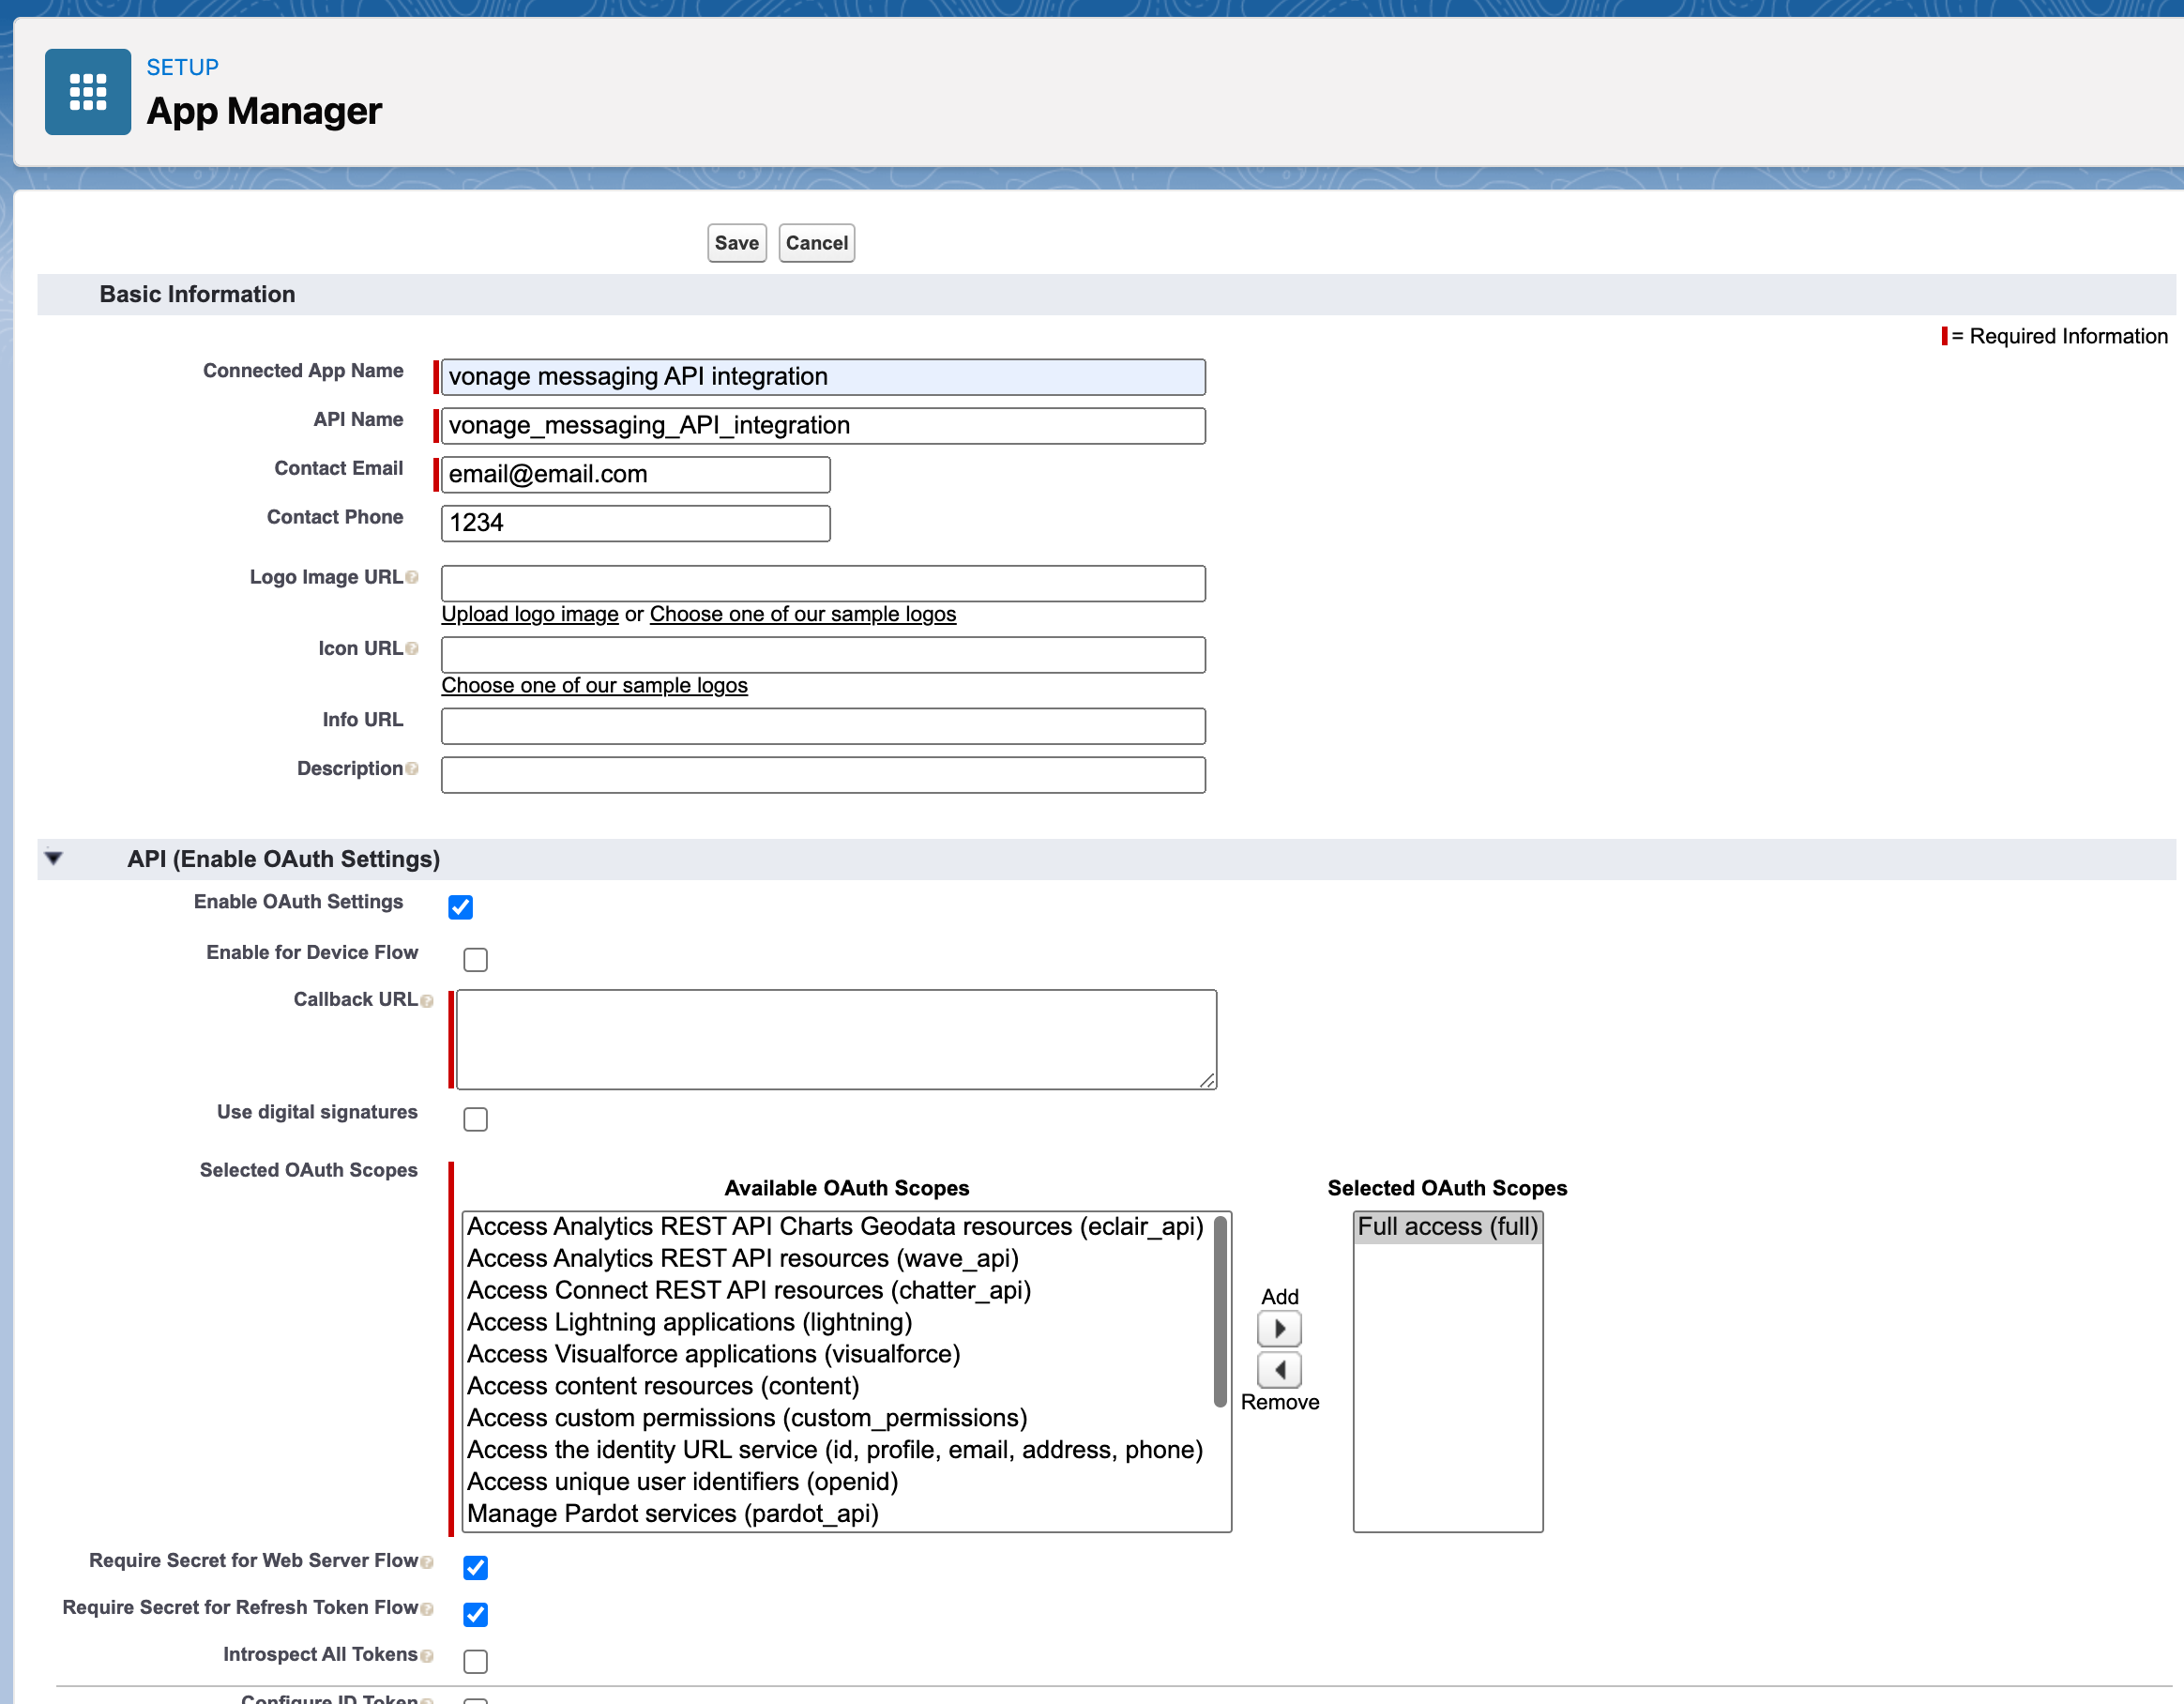
Task: Enable the Device Flow checkbox
Action: [x=476, y=960]
